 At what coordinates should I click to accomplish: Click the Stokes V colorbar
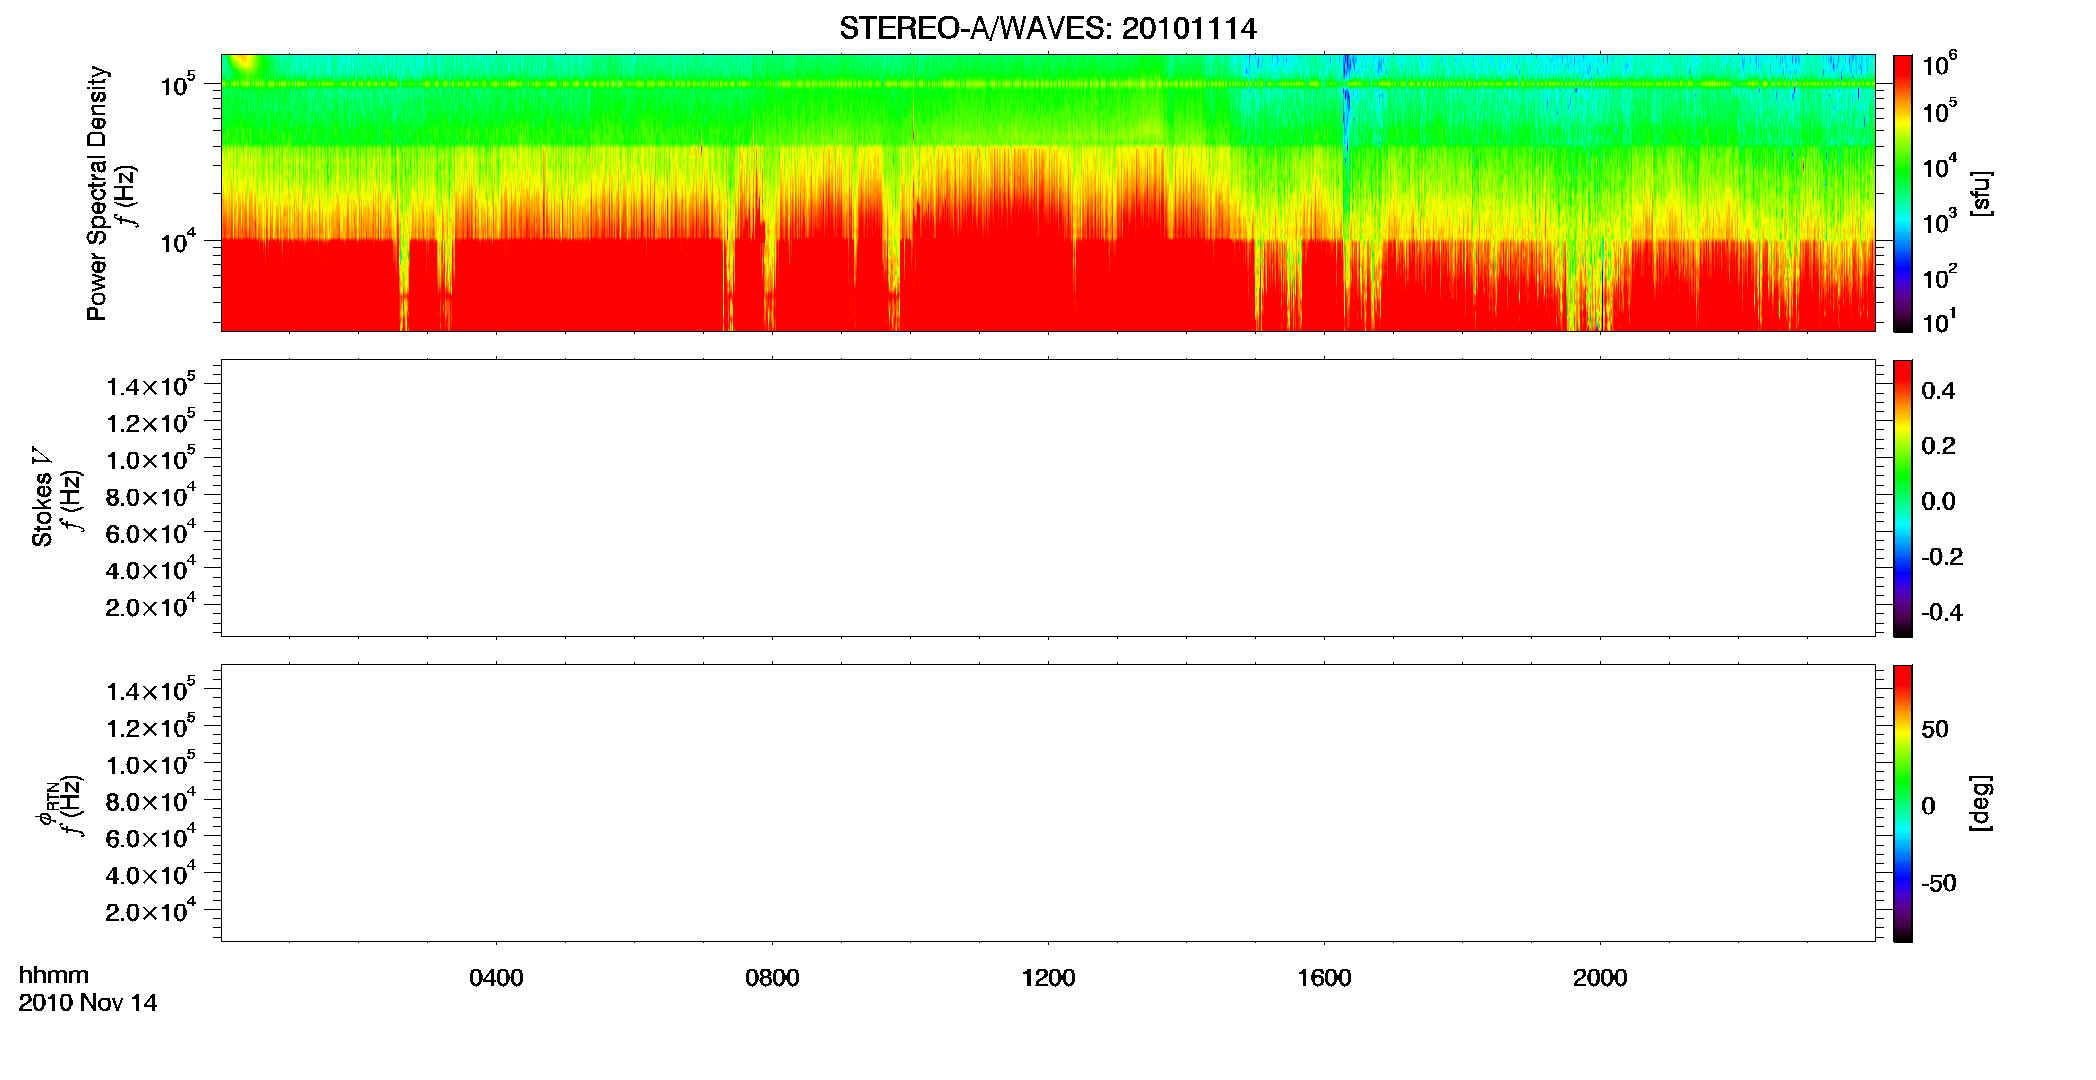(1903, 498)
